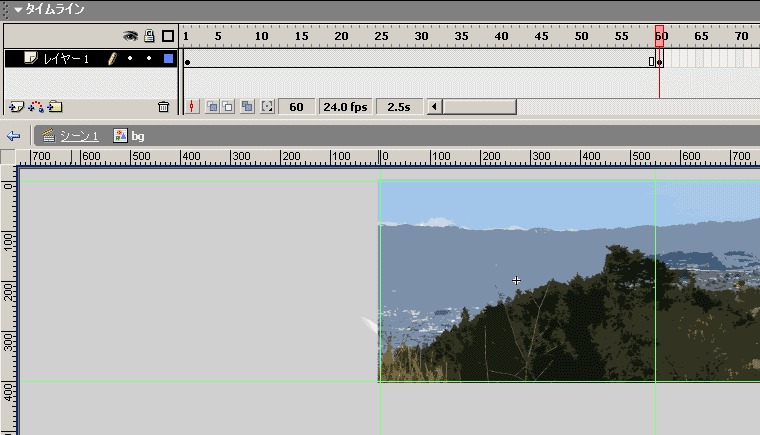
Task: Add a motion guide layer
Action: tap(36, 107)
